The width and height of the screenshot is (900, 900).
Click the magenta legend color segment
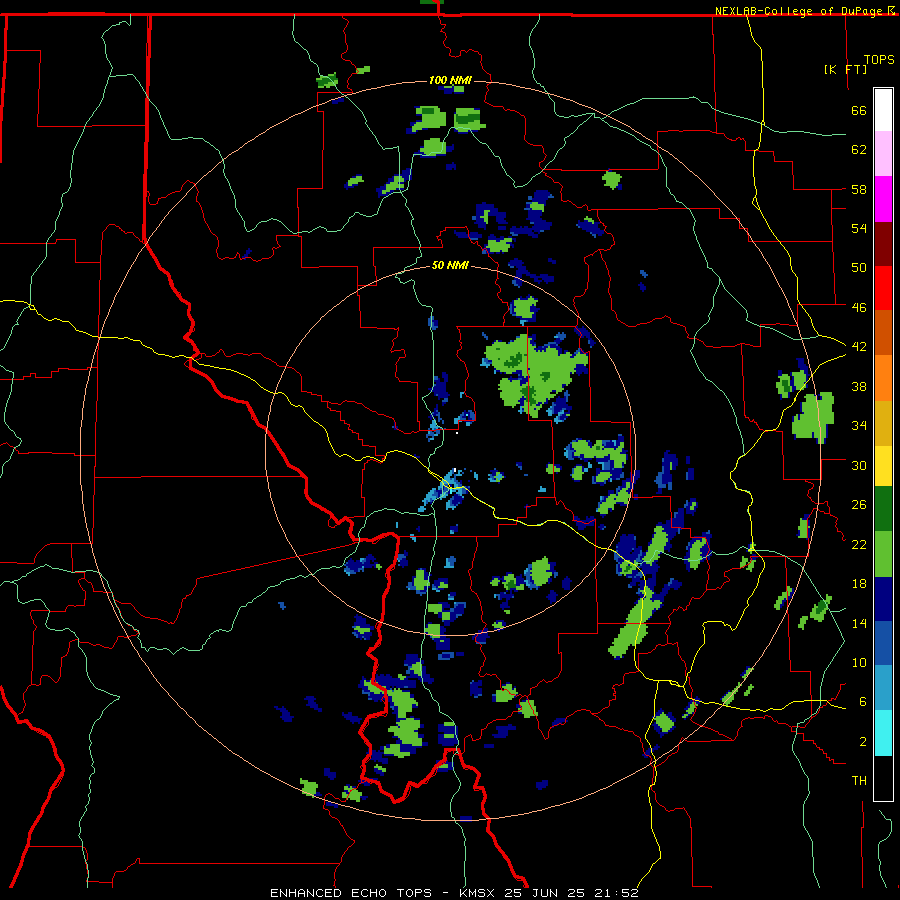(883, 199)
